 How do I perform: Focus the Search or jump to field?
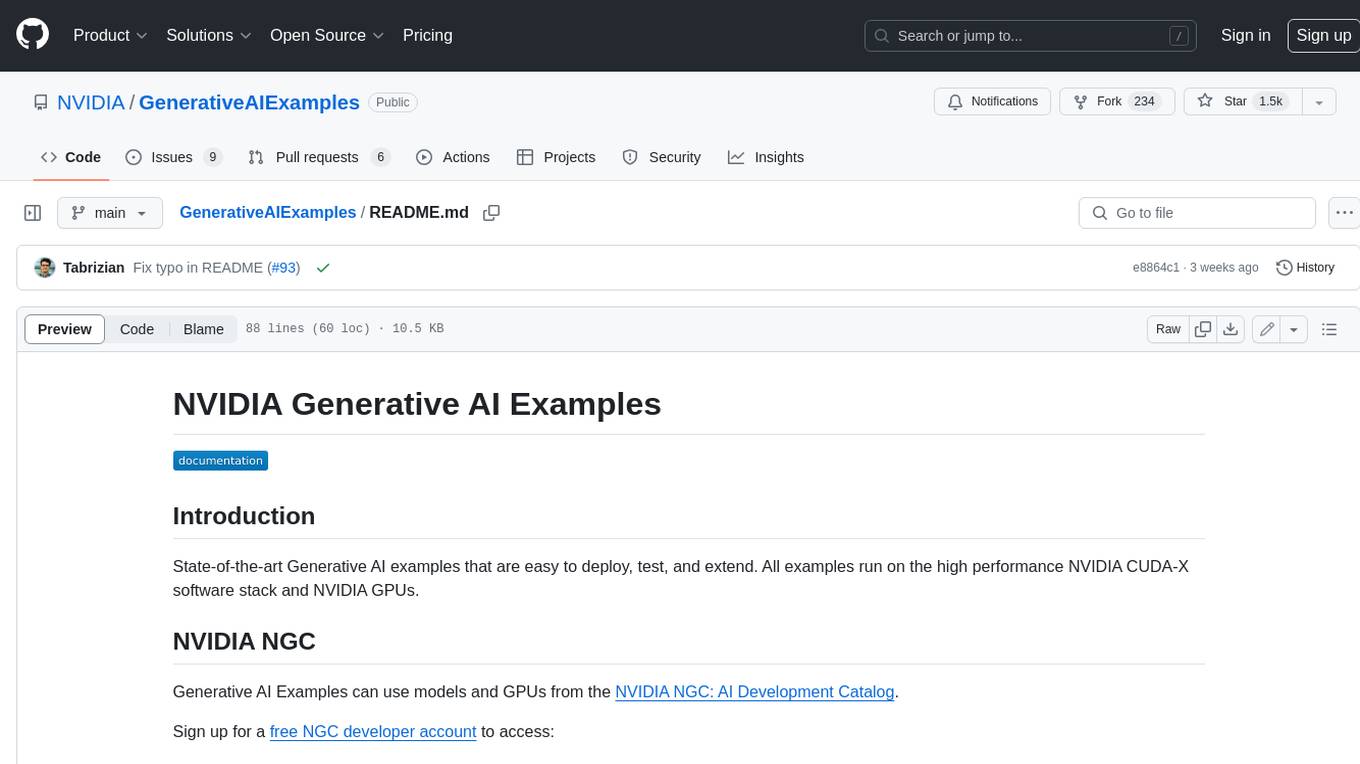coord(1030,35)
